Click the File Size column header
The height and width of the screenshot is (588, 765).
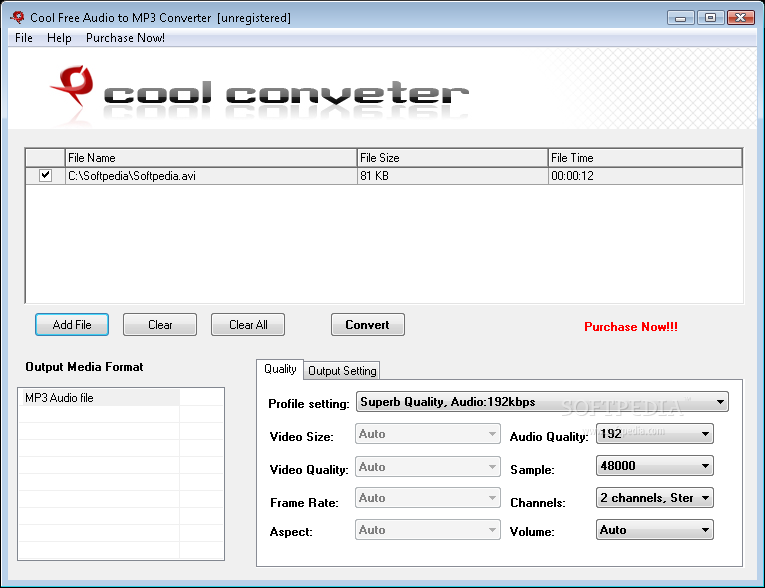point(452,158)
